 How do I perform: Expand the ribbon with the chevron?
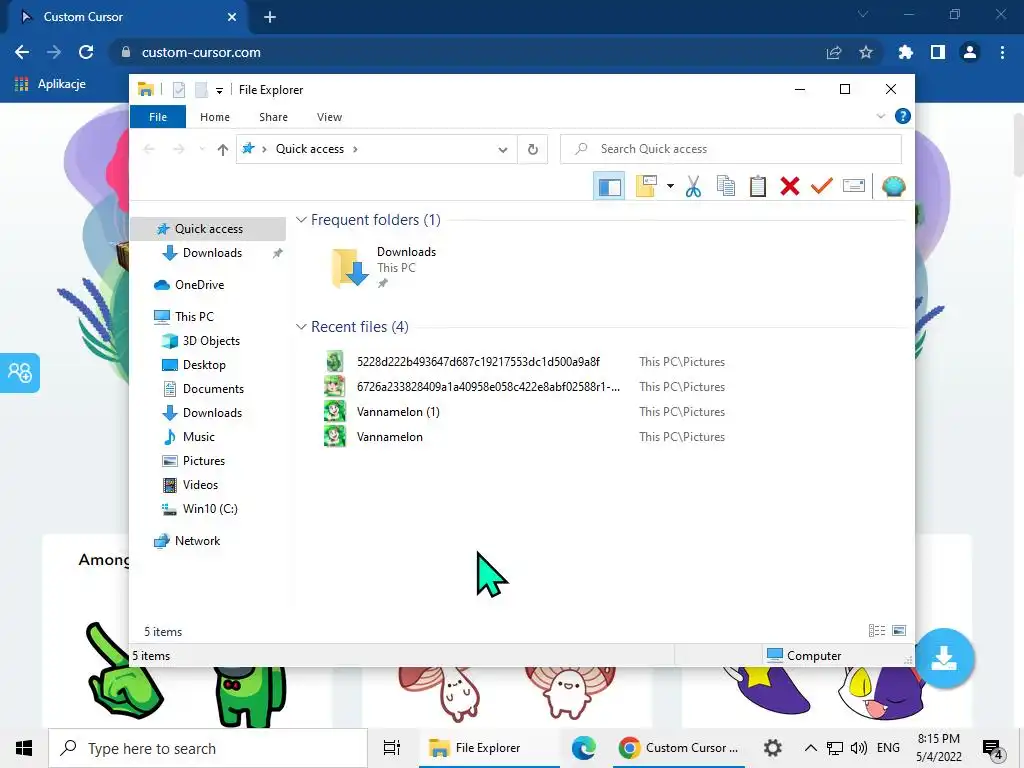[880, 116]
